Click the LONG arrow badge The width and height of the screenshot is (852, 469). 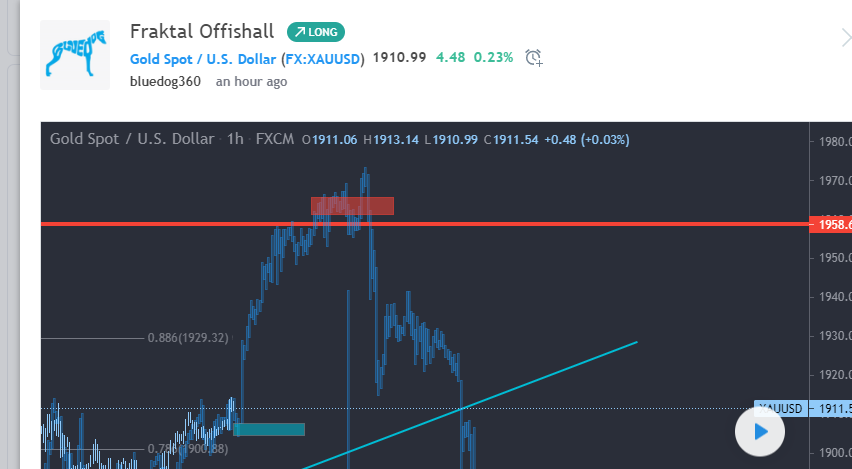316,32
